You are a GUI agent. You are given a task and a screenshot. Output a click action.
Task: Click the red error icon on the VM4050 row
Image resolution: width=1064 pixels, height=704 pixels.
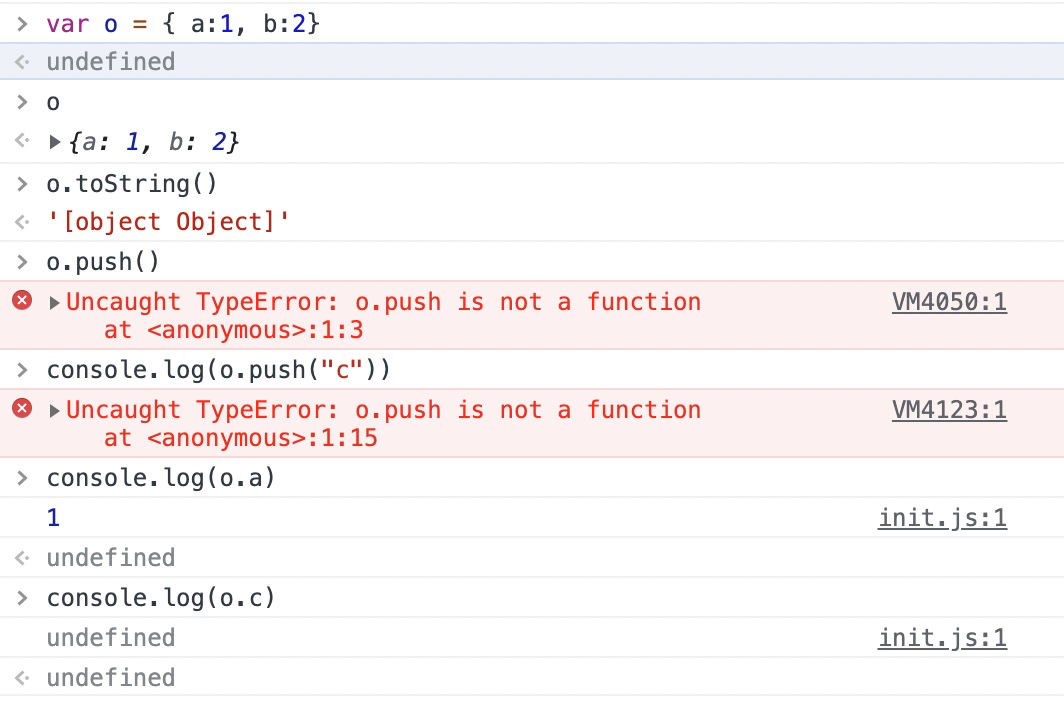pyautogui.click(x=22, y=301)
